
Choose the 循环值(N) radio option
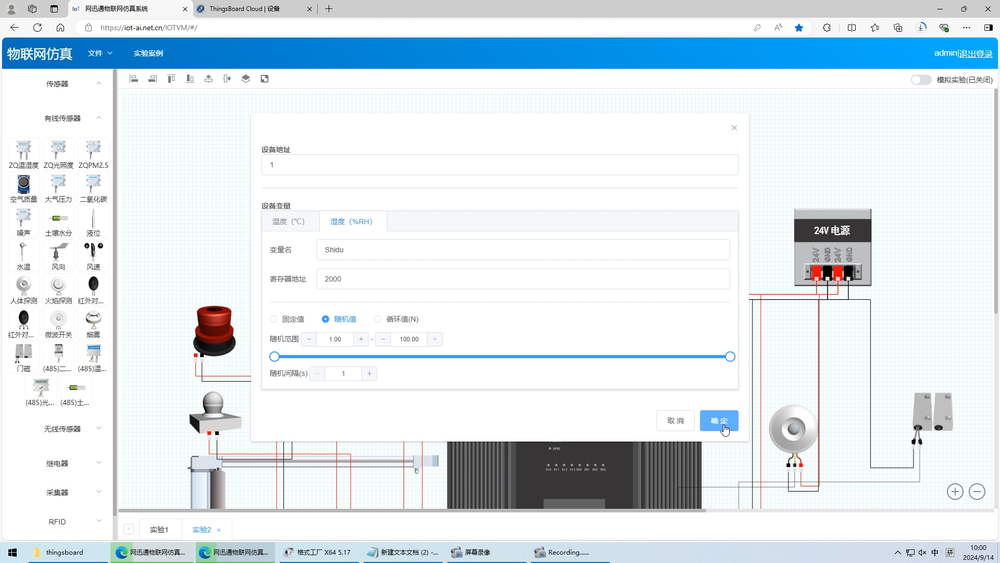coord(378,319)
